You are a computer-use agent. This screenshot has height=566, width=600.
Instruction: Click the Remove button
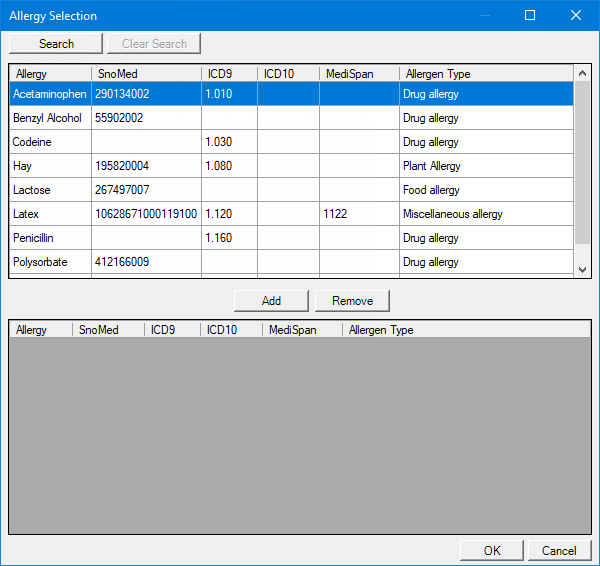click(x=352, y=301)
